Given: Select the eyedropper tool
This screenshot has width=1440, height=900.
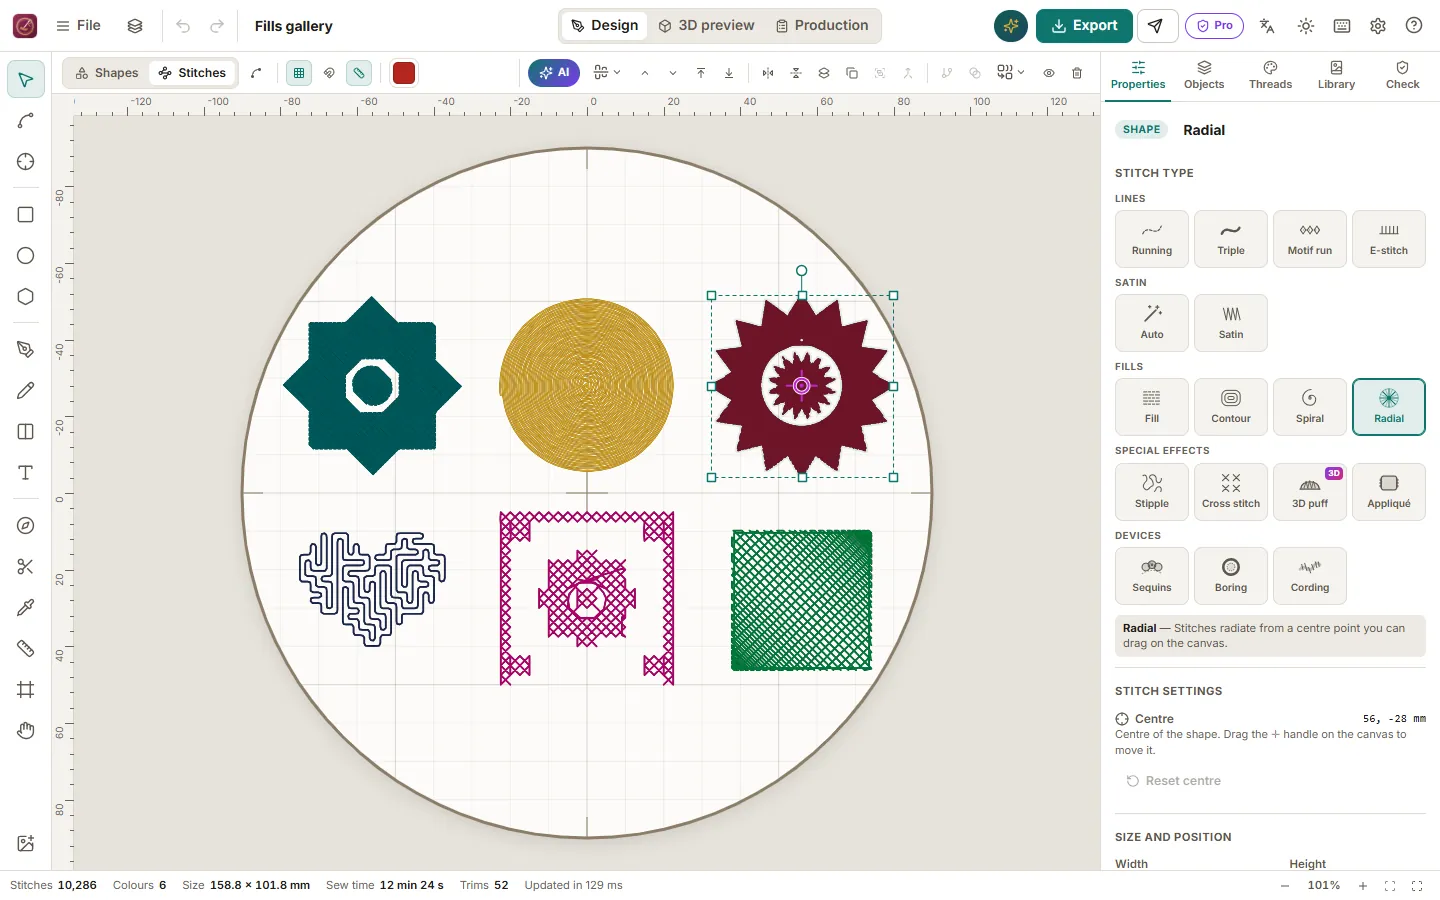Looking at the screenshot, I should [x=26, y=608].
